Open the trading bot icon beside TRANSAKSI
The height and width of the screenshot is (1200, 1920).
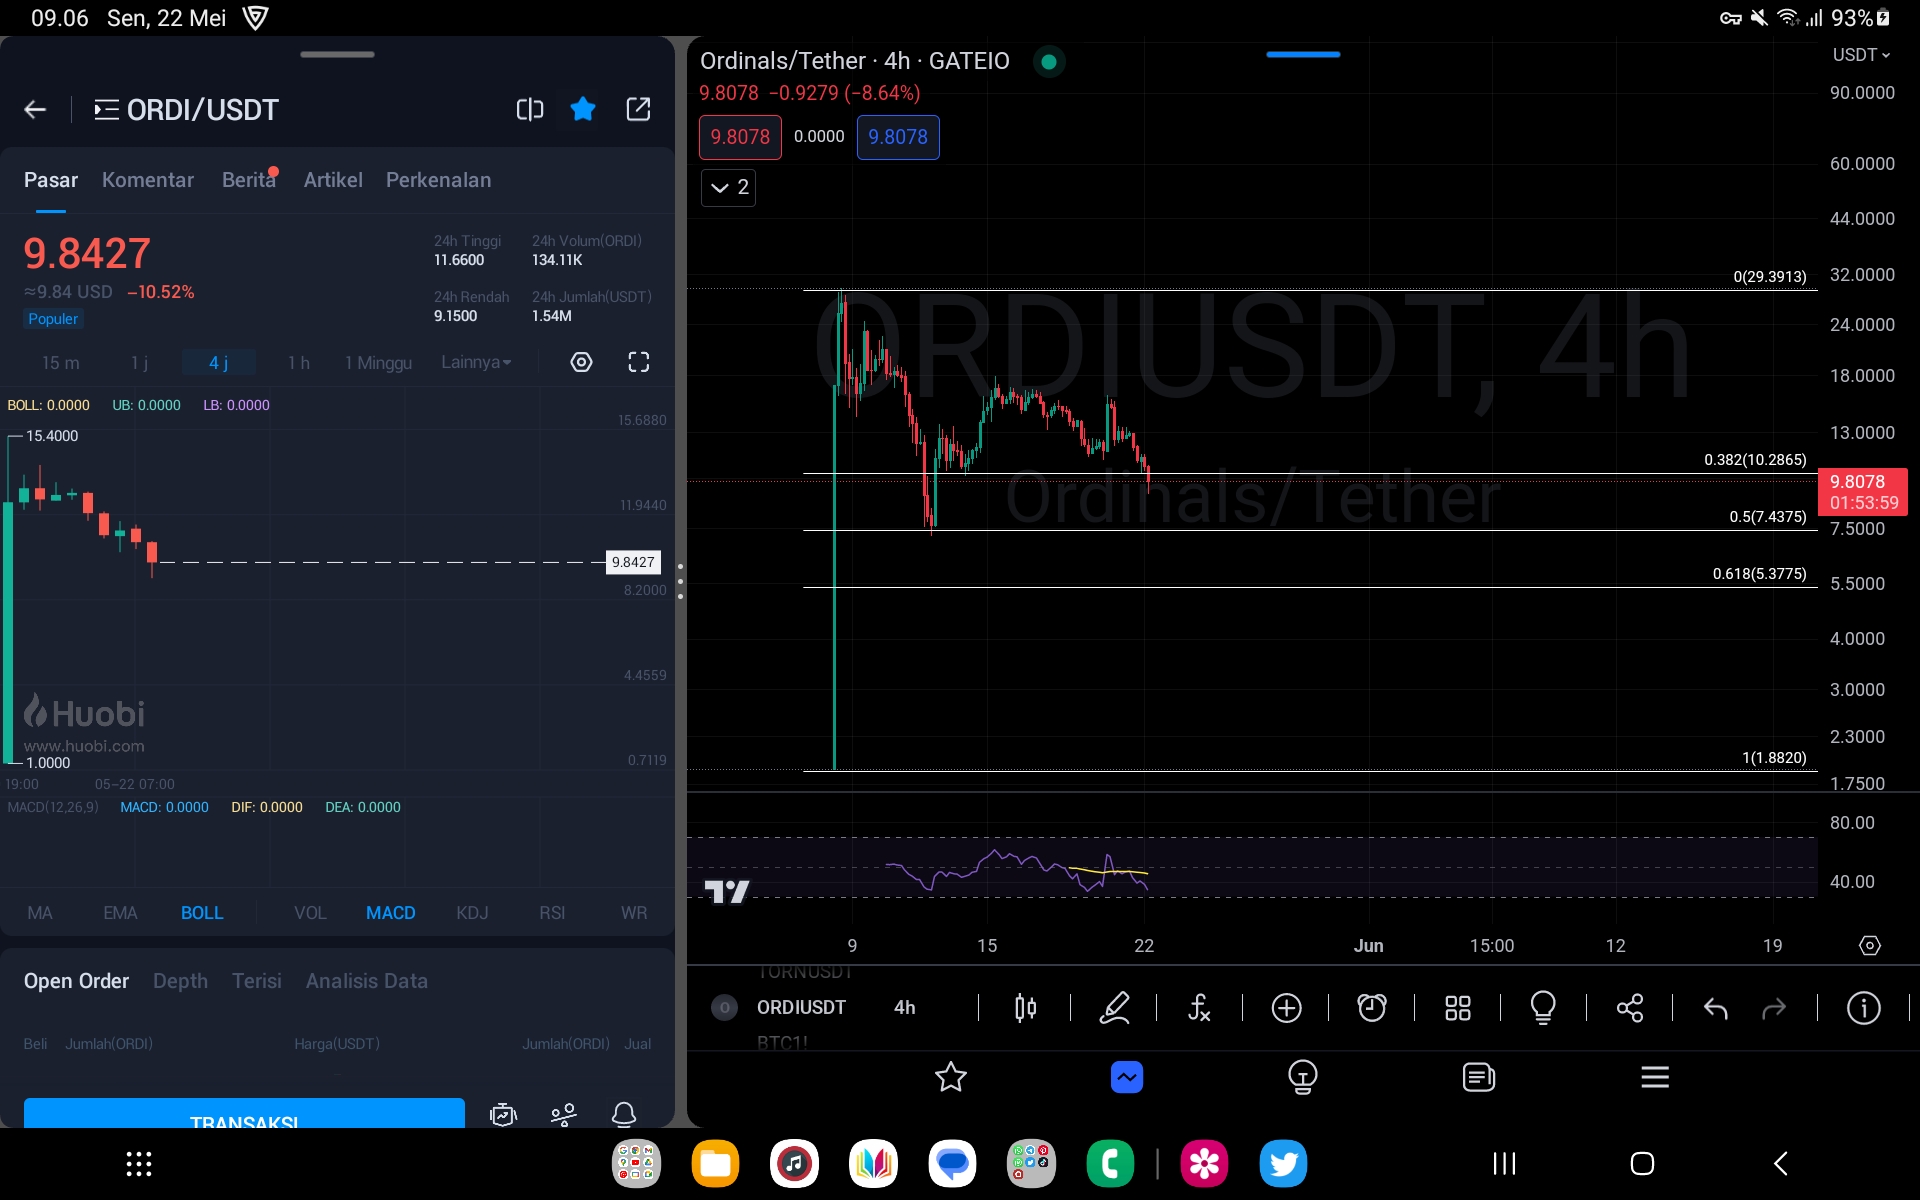(503, 1114)
